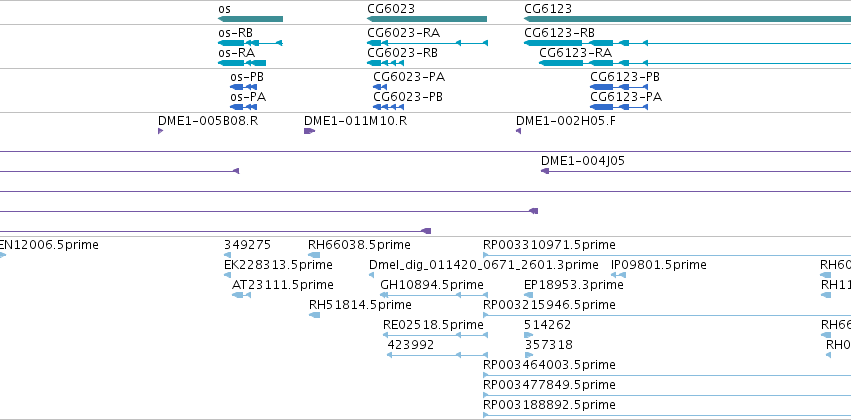The image size is (851, 420).
Task: Select the CG6023-PA protein glyph
Action: coord(380,87)
